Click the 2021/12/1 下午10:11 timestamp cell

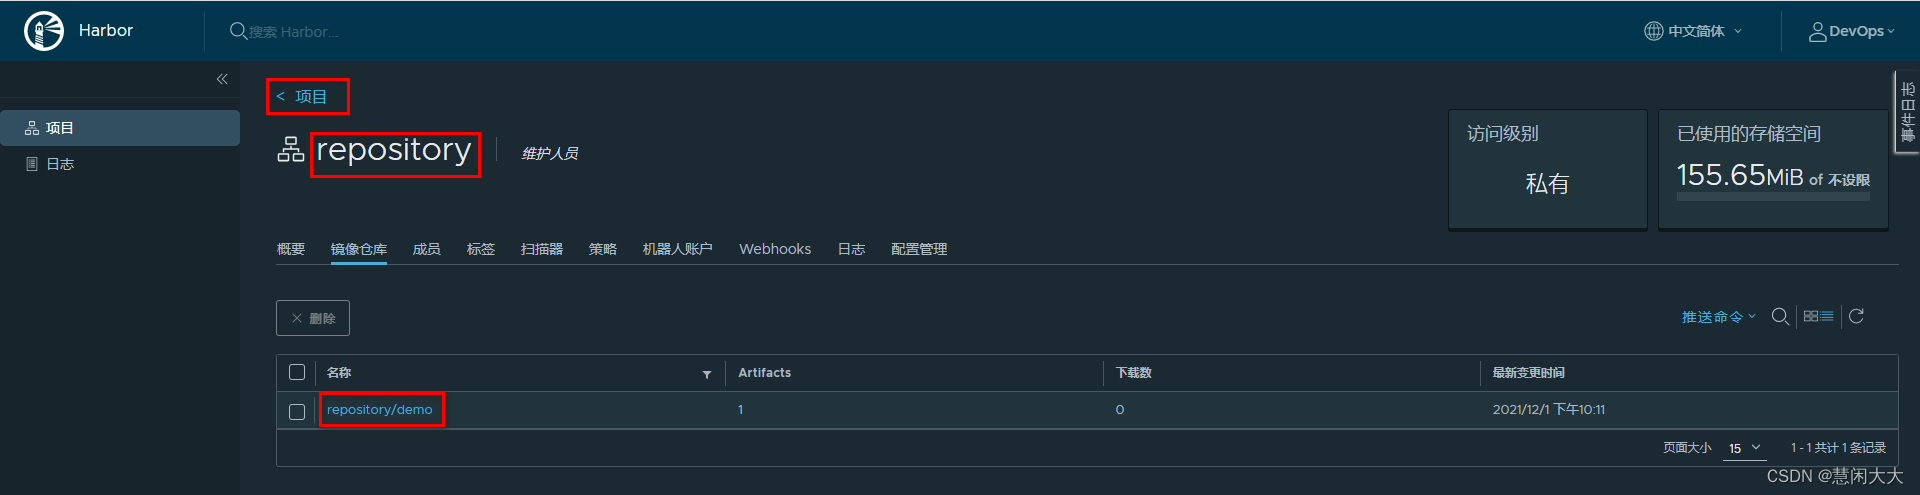point(1549,410)
